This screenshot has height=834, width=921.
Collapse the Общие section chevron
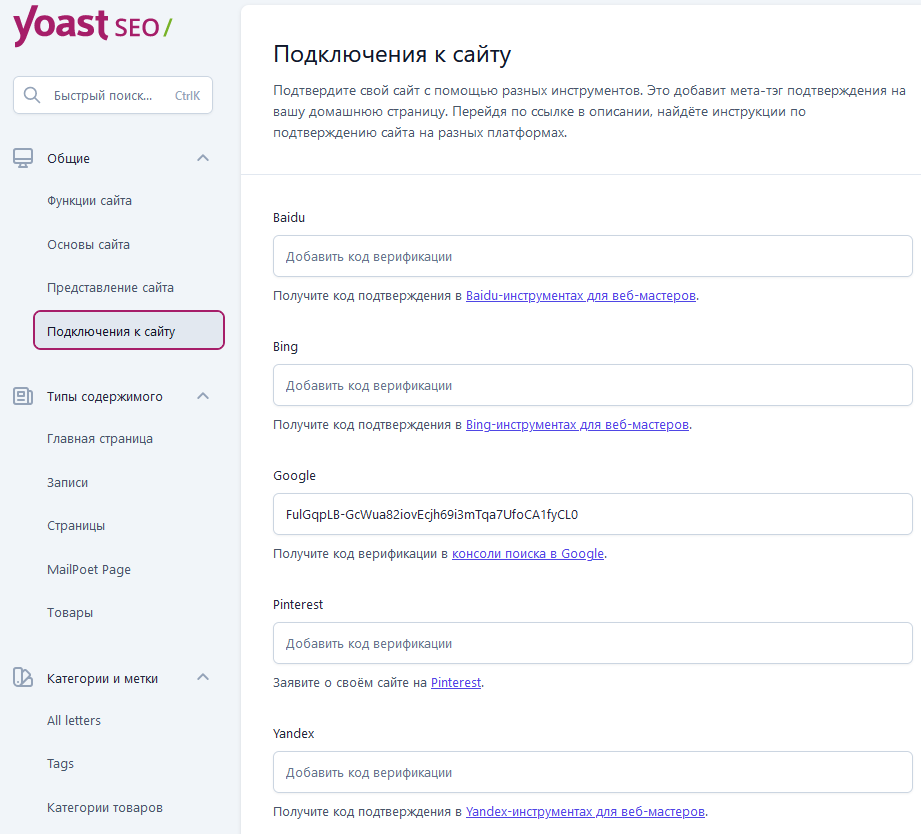pos(203,158)
